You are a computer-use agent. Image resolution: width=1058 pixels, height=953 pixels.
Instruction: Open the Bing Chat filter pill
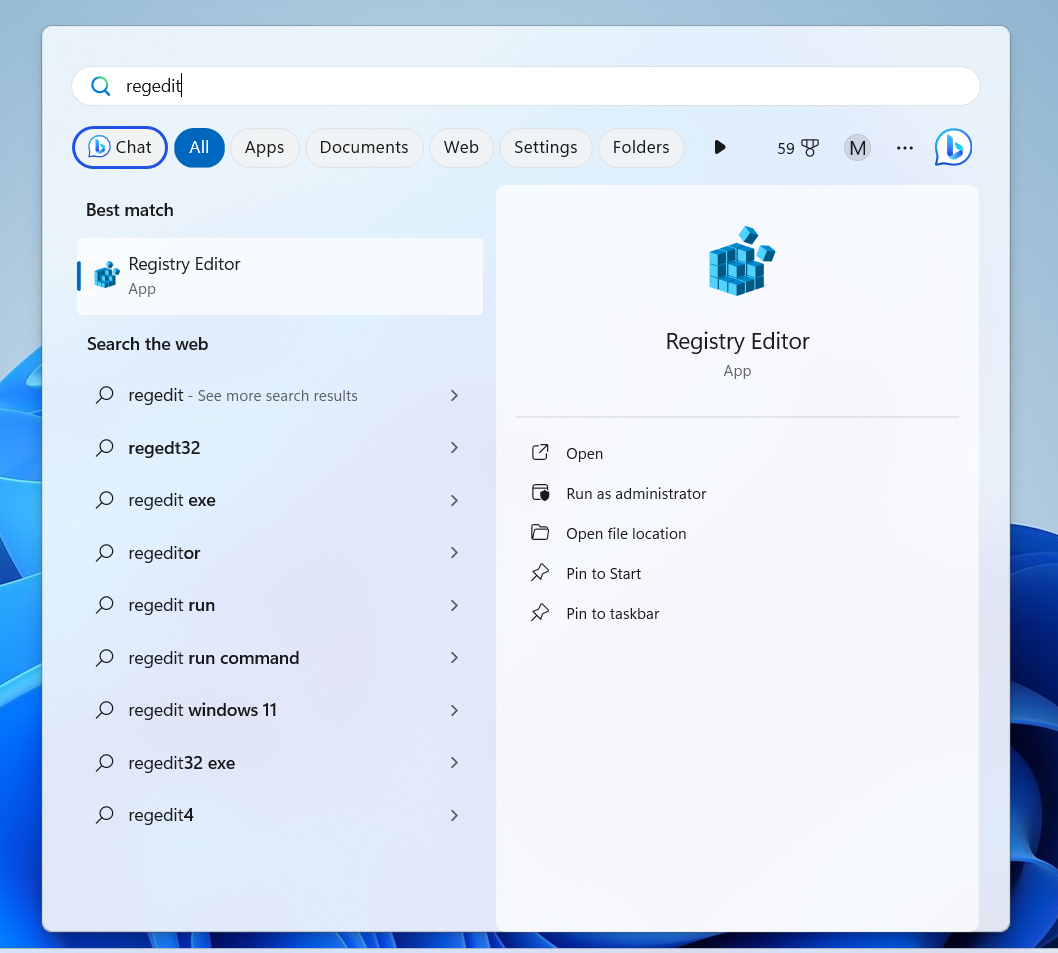pyautogui.click(x=120, y=147)
